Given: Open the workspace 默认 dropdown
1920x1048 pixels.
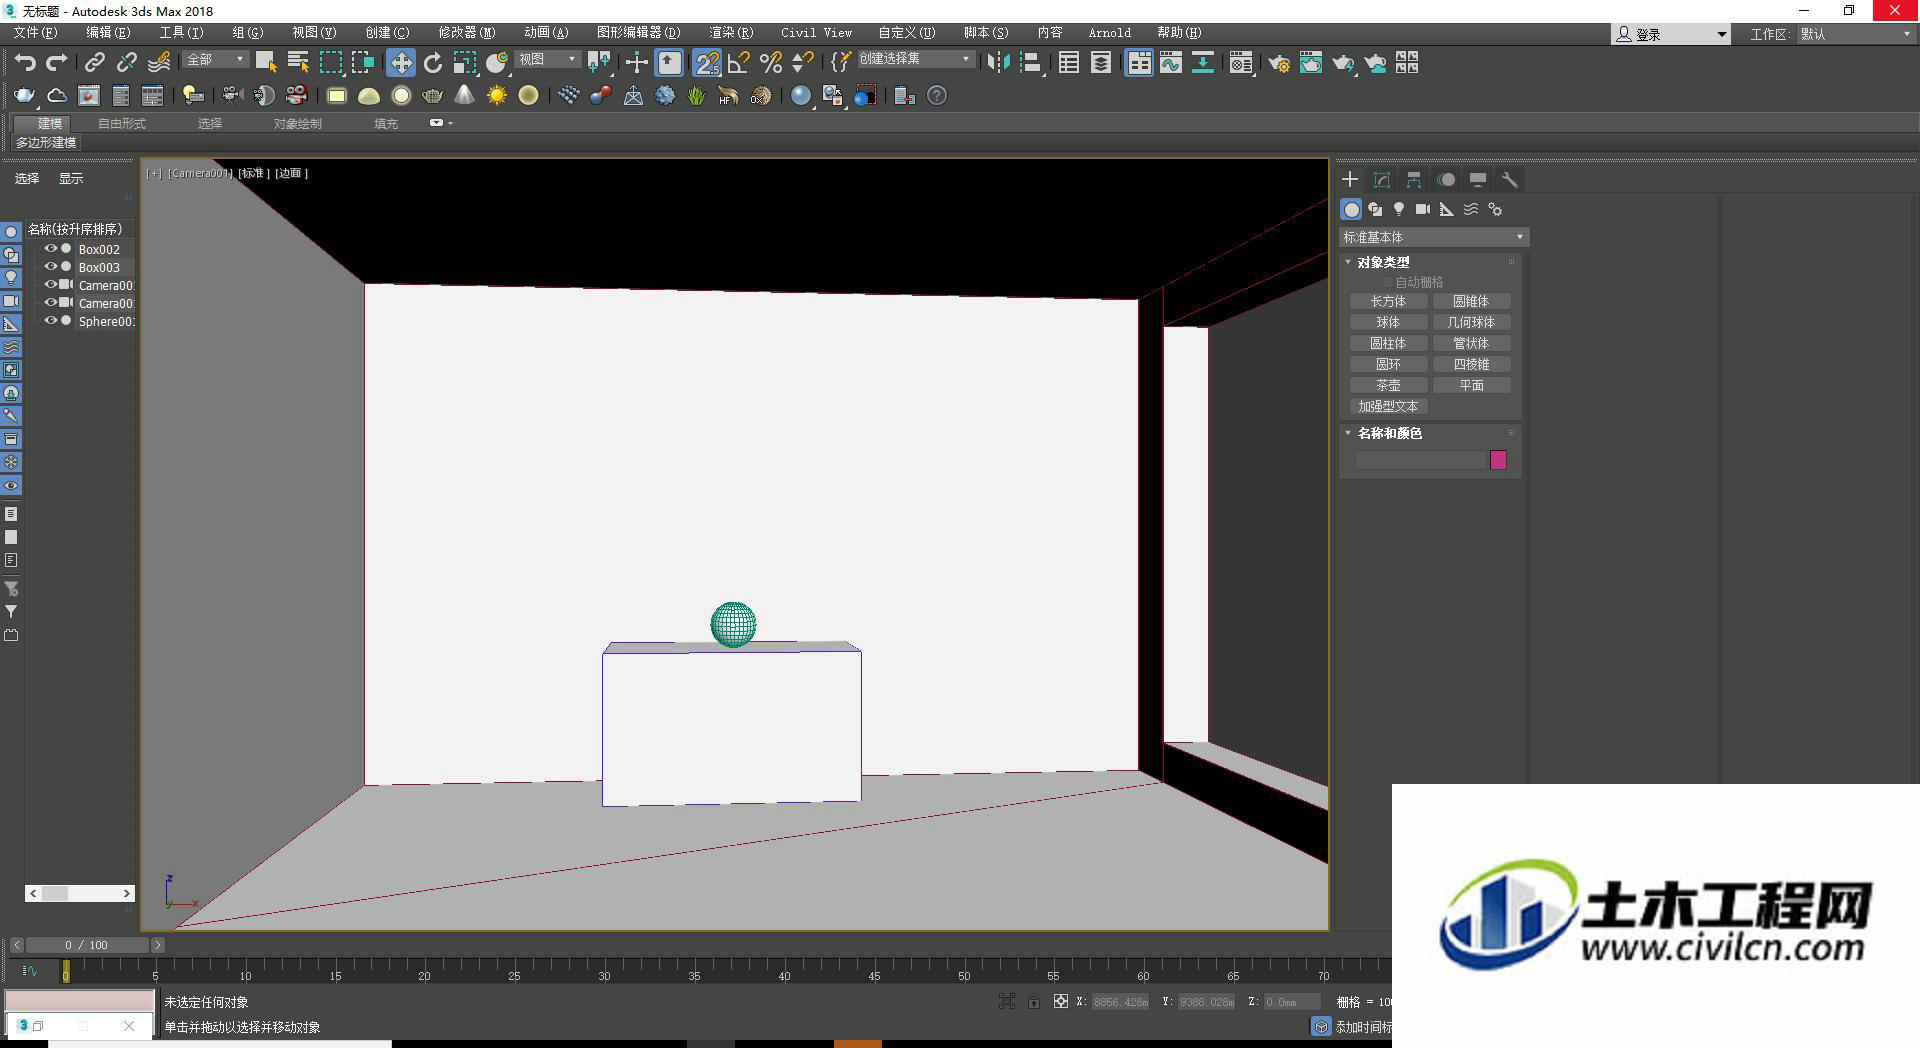Looking at the screenshot, I should pos(1856,34).
